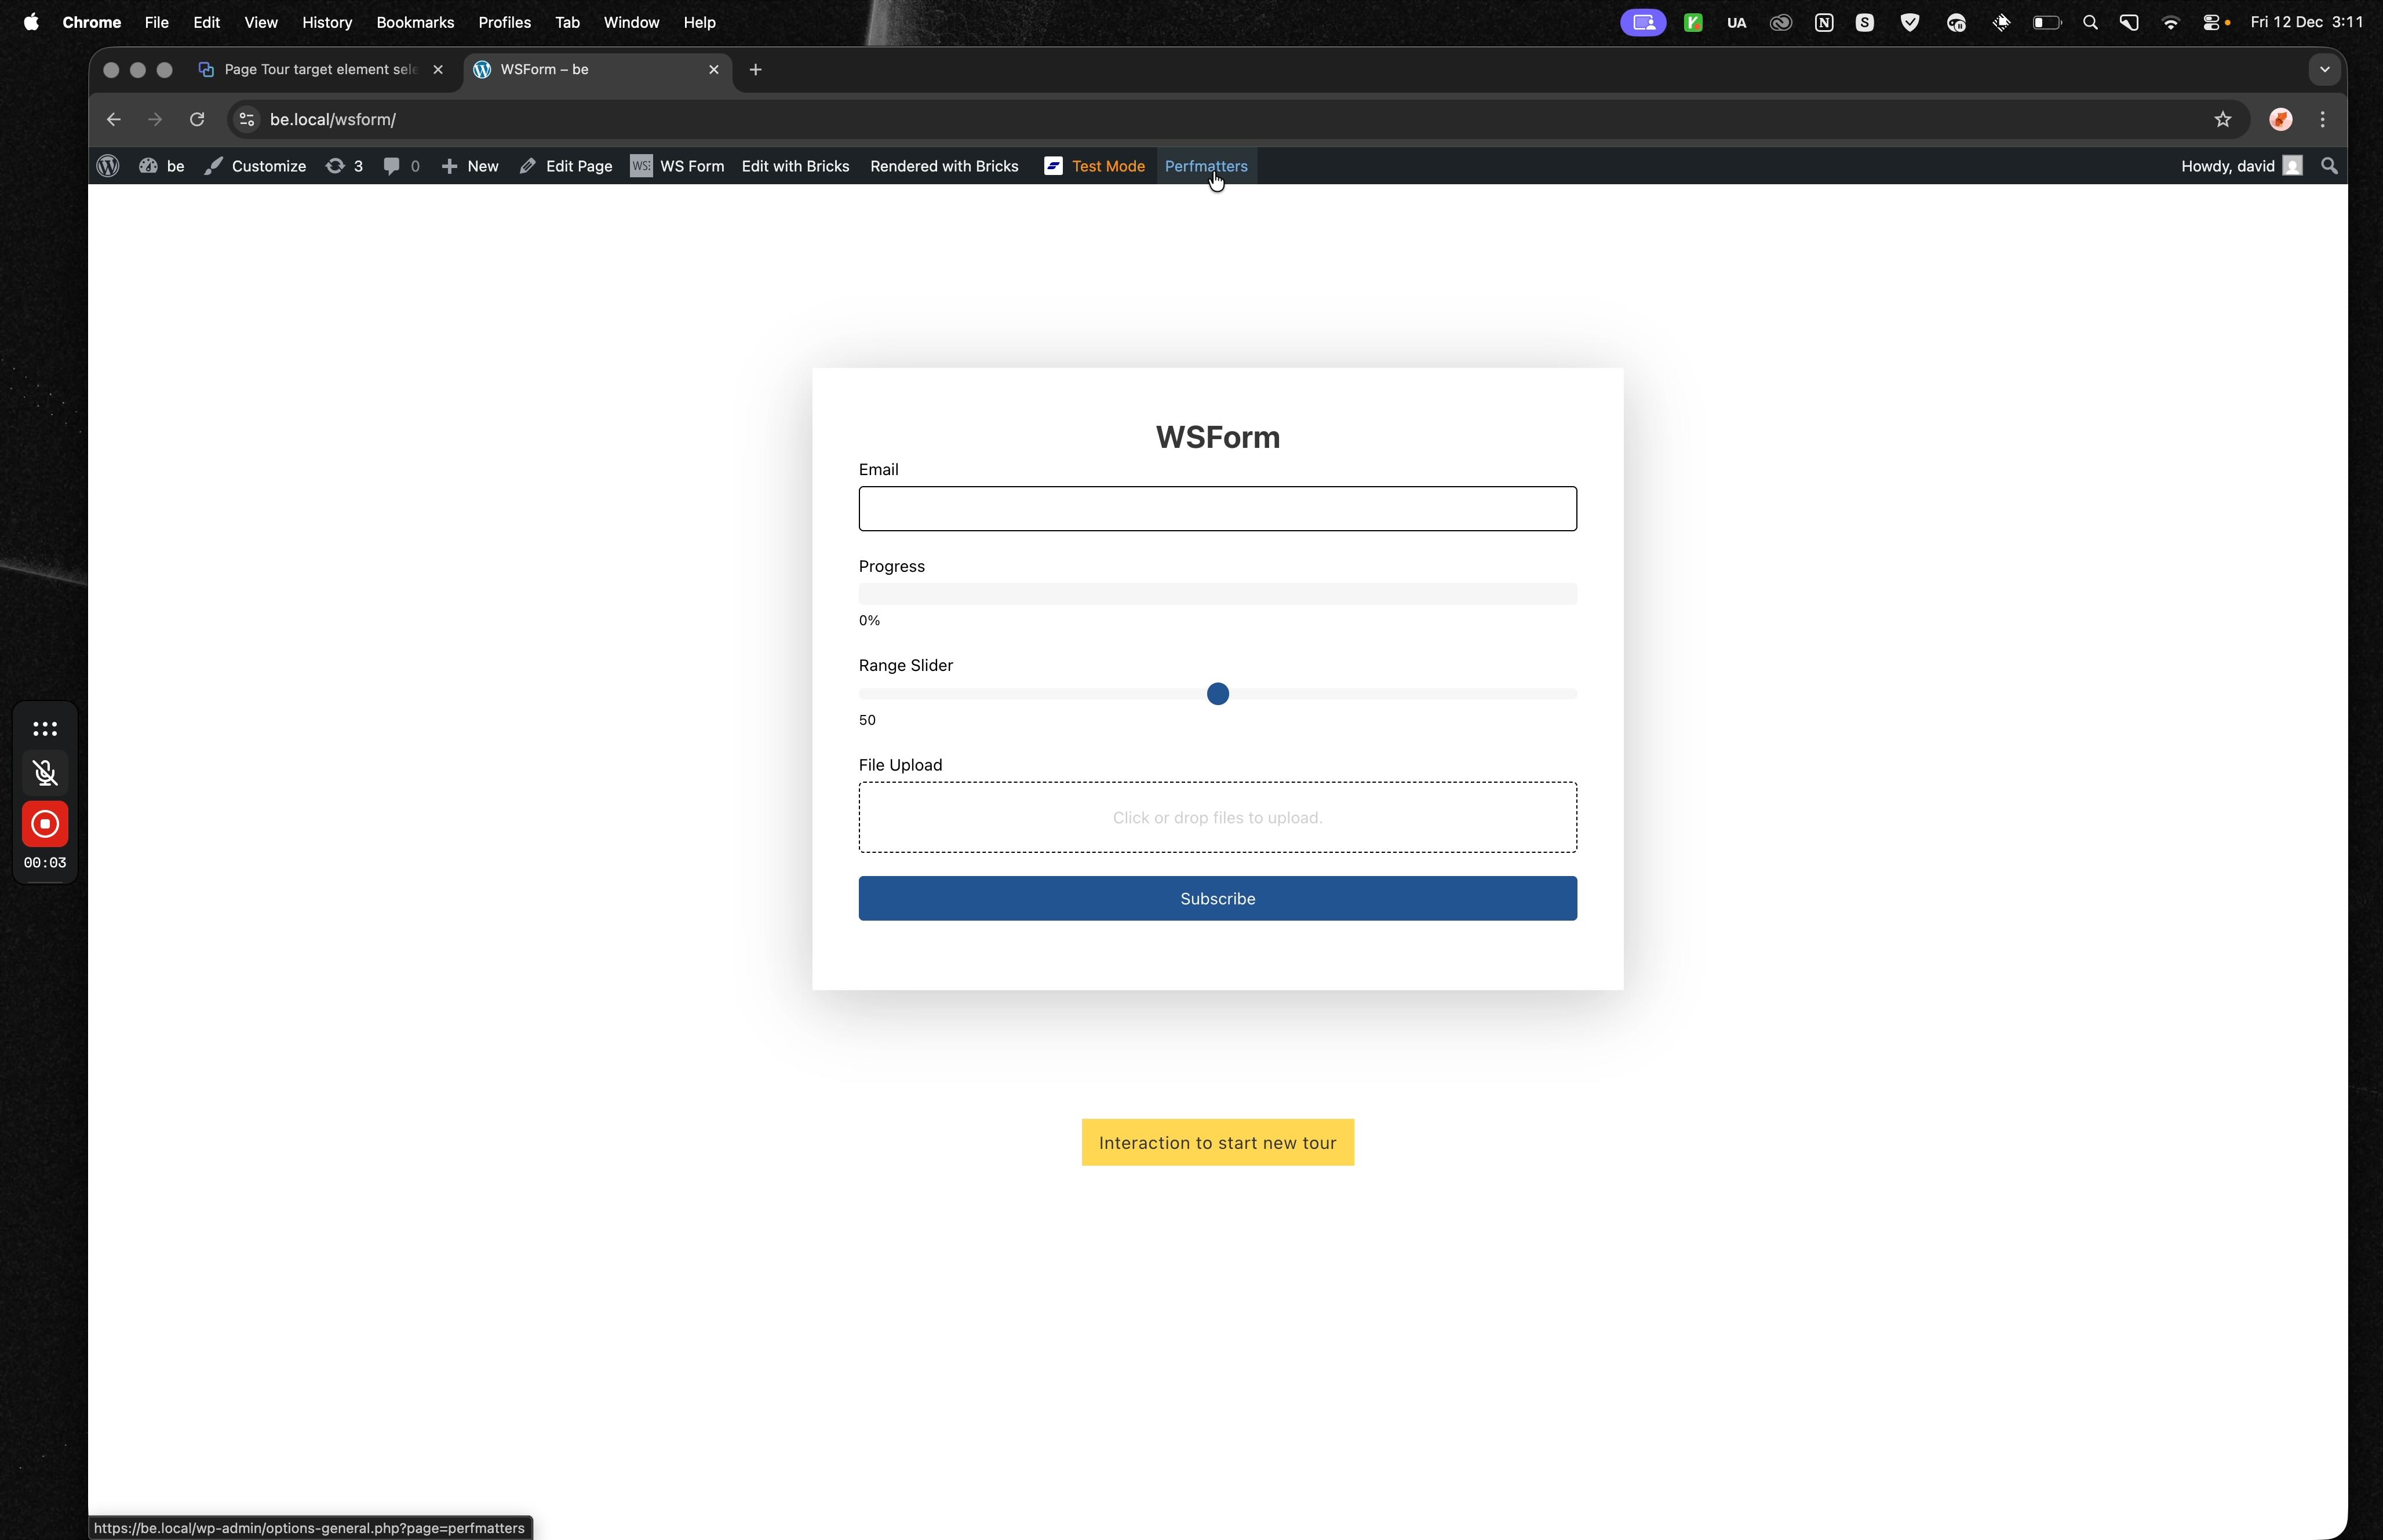Open the admin bar search icon
2383x1540 pixels.
tap(2329, 166)
